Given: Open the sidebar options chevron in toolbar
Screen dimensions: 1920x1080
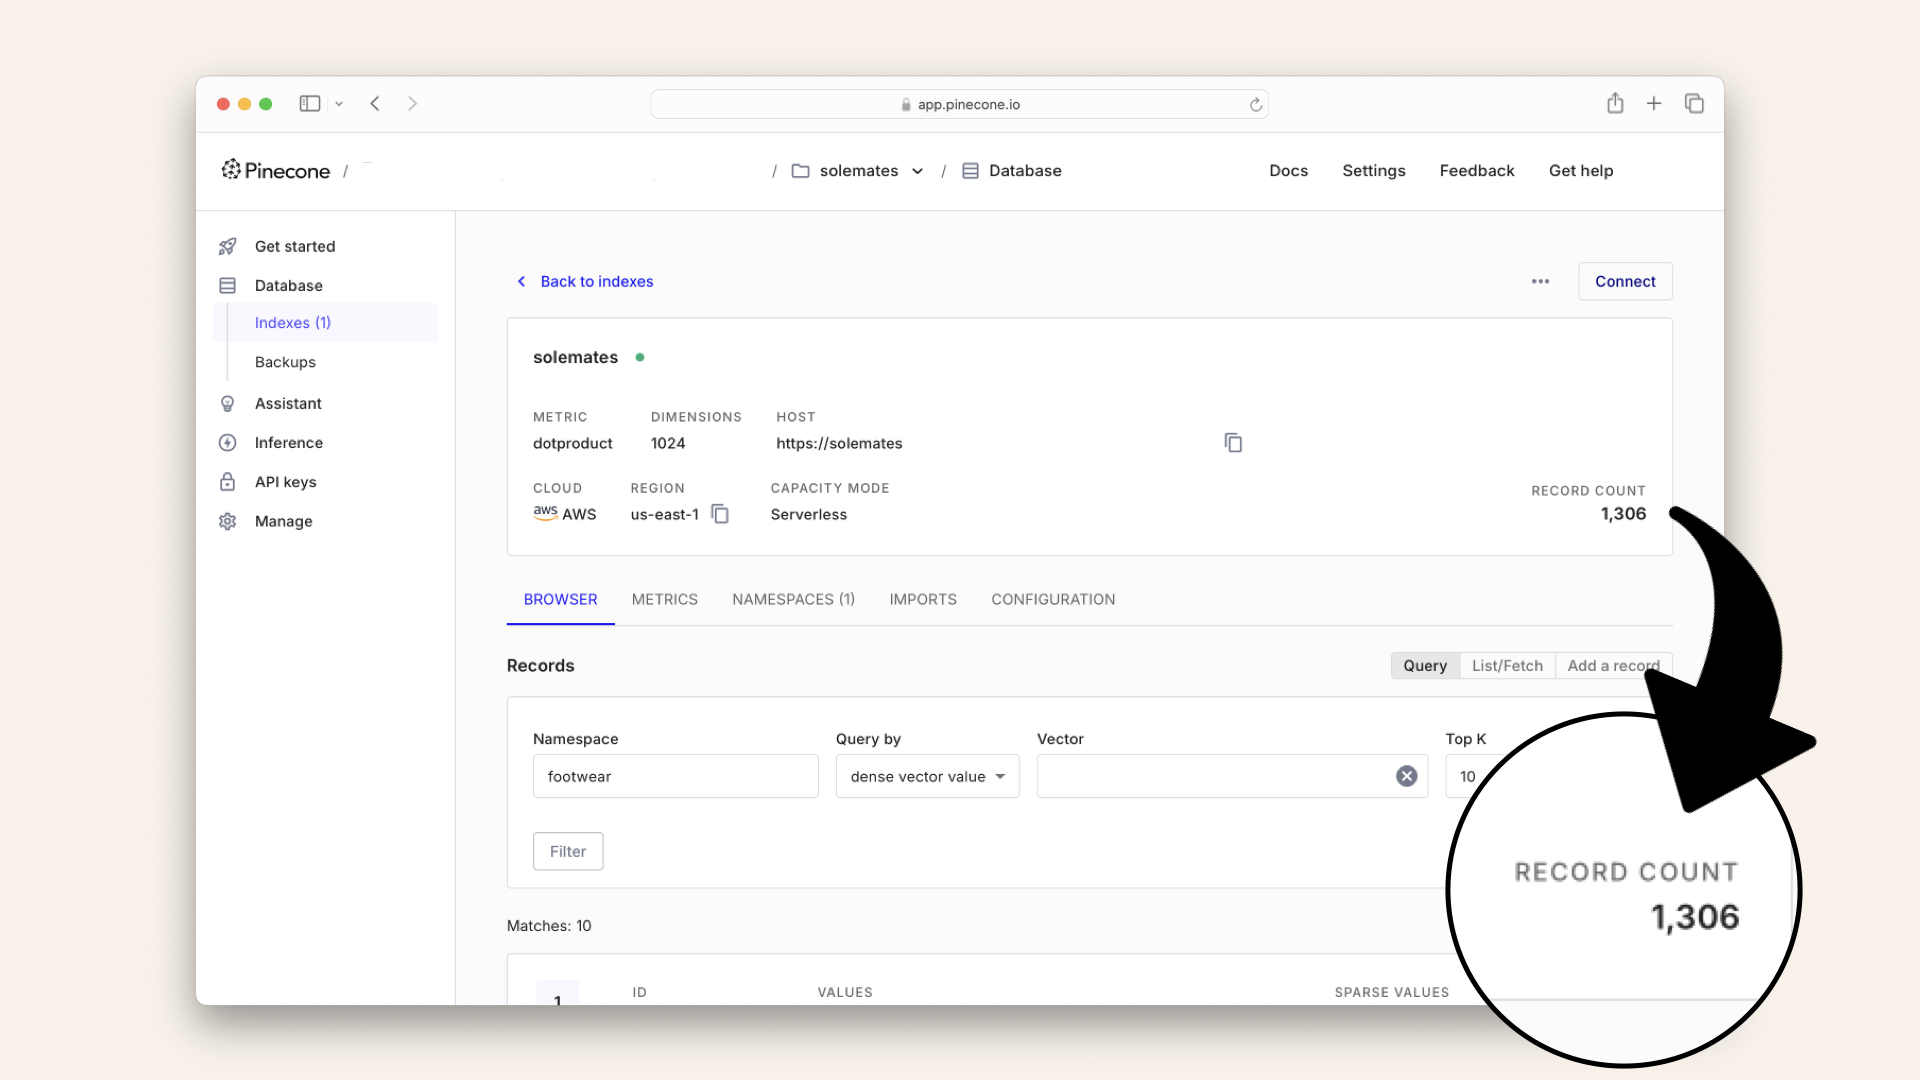Looking at the screenshot, I should tap(339, 104).
